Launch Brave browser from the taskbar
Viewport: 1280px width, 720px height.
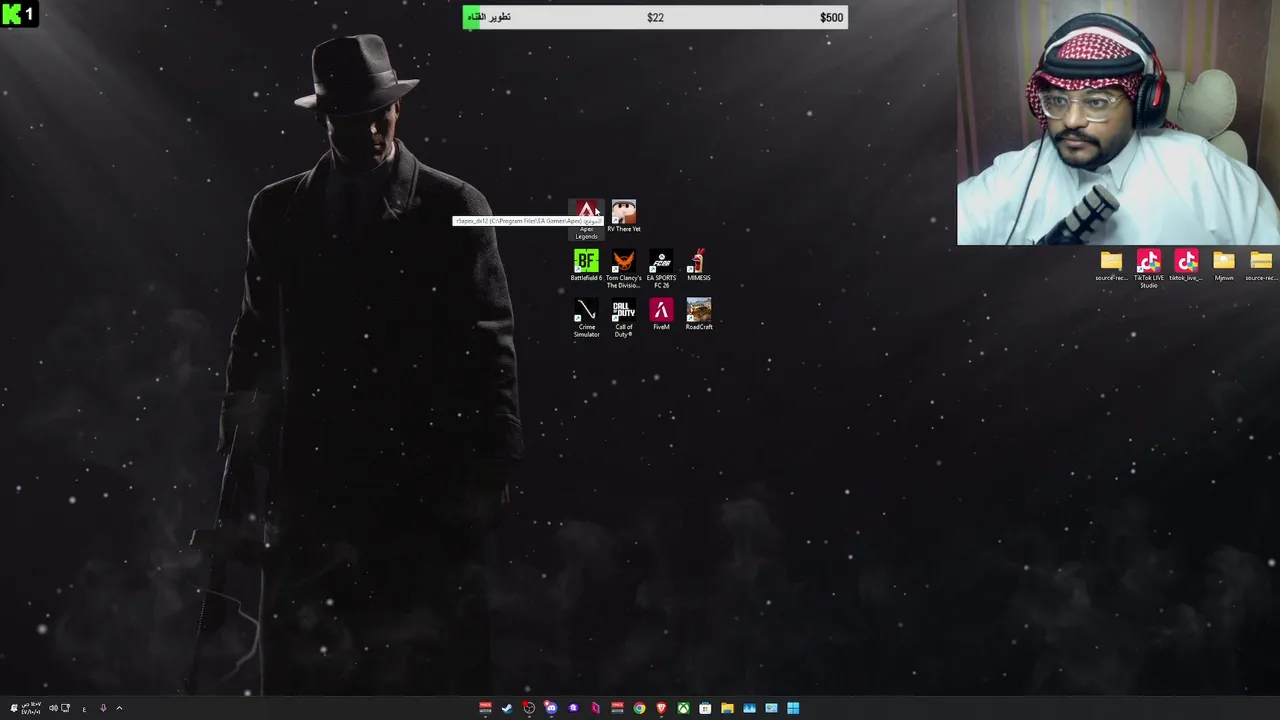point(661,708)
